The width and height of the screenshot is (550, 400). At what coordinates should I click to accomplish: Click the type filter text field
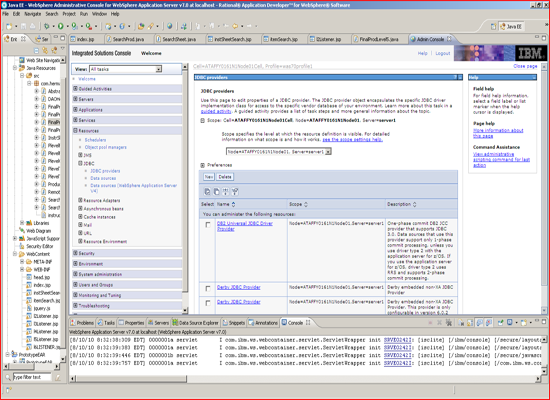click(x=32, y=377)
